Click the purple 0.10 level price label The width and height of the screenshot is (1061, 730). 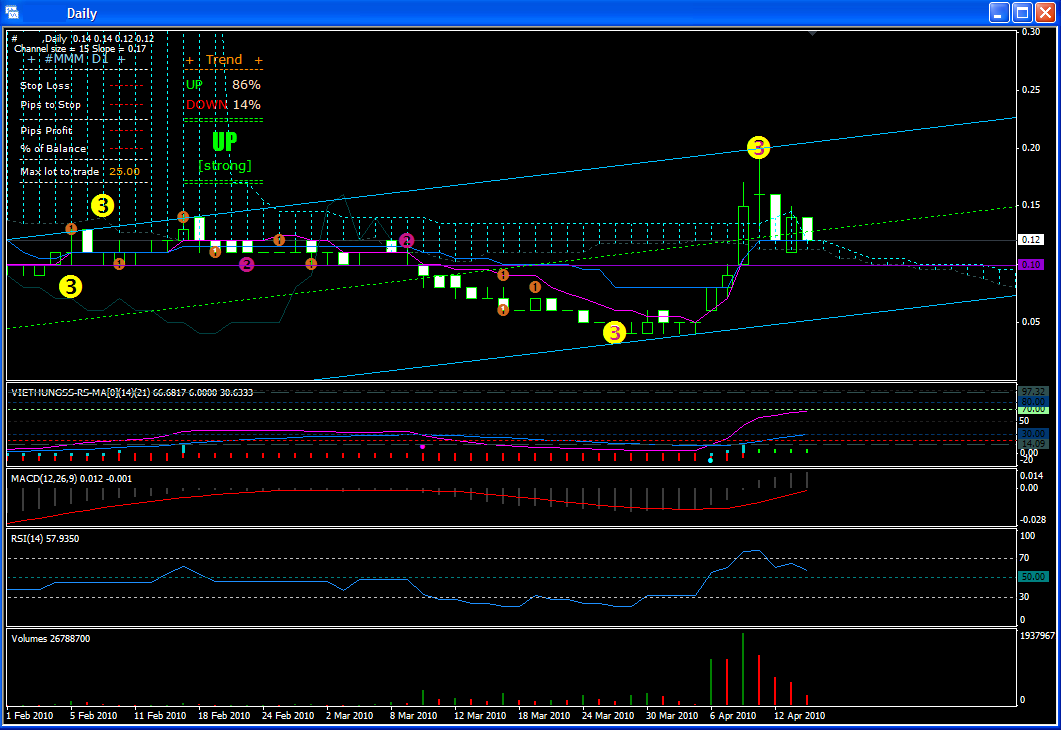pos(1031,265)
